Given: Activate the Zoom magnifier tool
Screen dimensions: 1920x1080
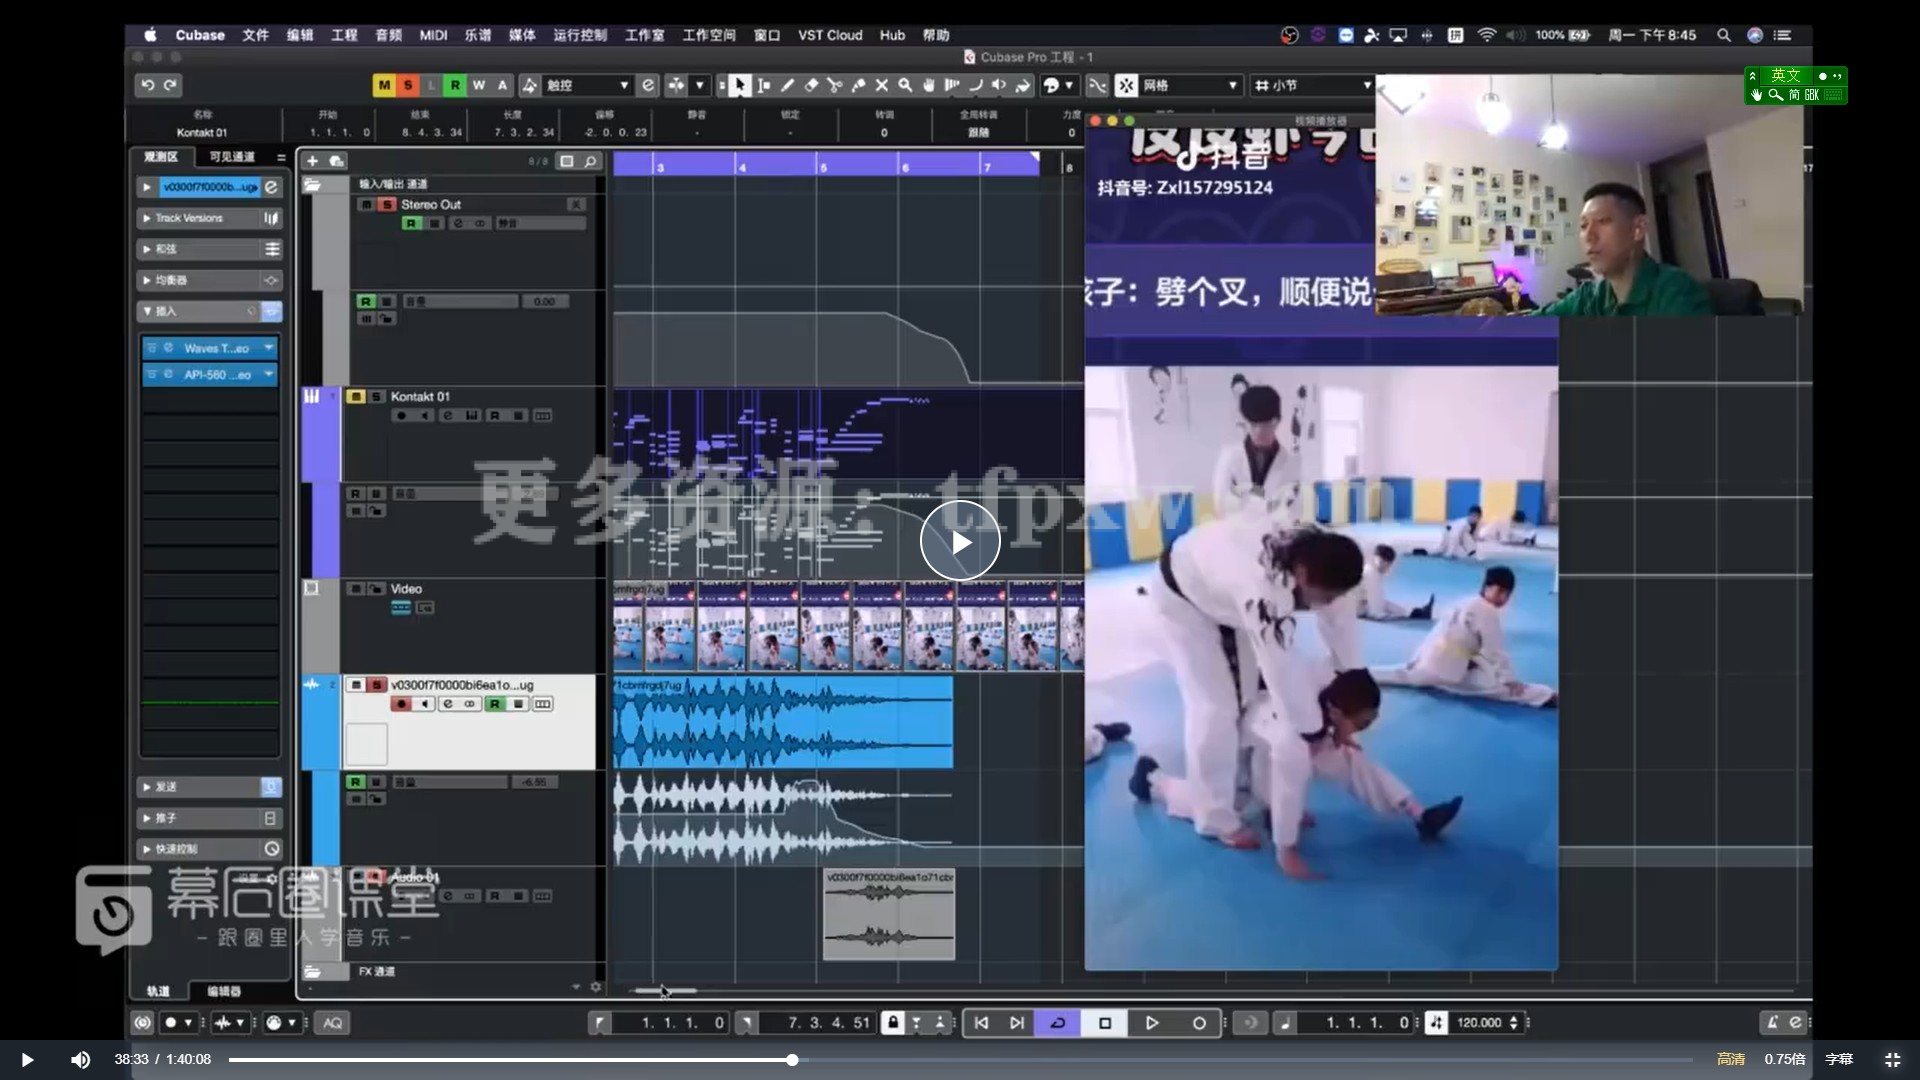Looking at the screenshot, I should [x=904, y=86].
